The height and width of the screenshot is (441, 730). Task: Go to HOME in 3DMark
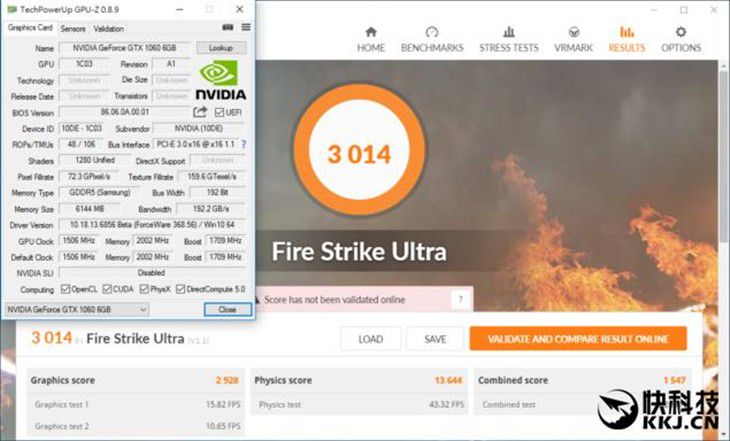tap(371, 40)
